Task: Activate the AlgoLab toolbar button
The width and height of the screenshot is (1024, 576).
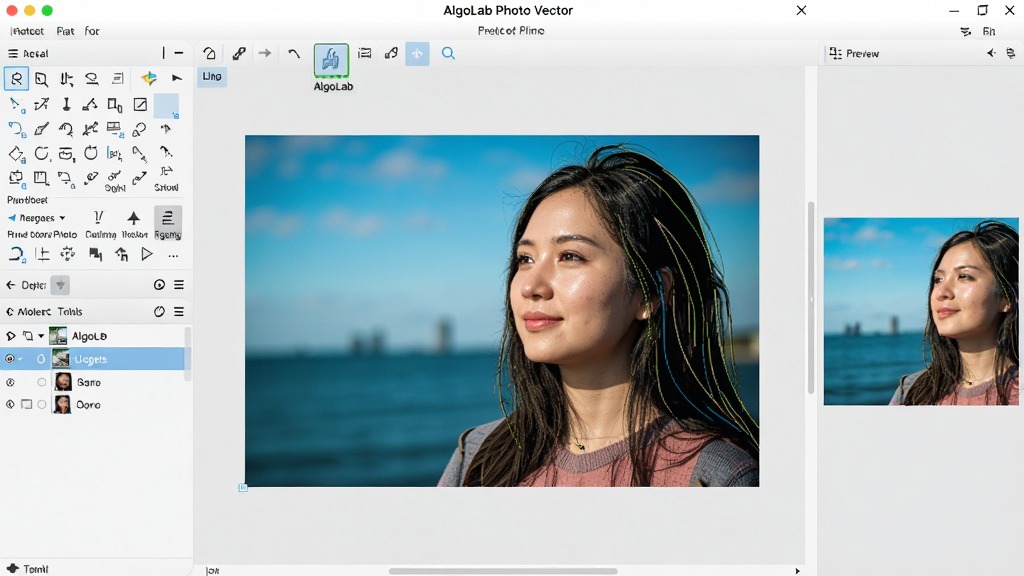Action: (331, 60)
